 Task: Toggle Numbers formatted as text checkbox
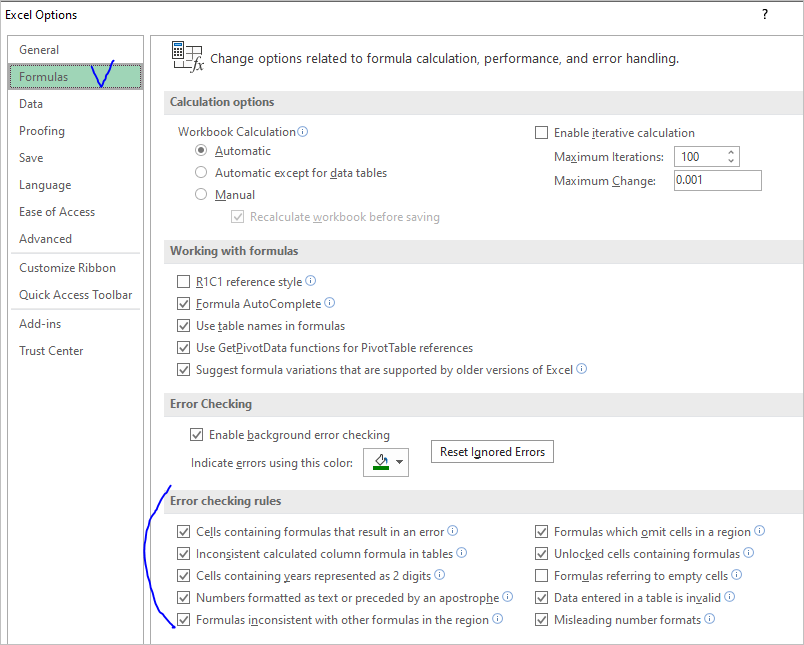point(183,598)
